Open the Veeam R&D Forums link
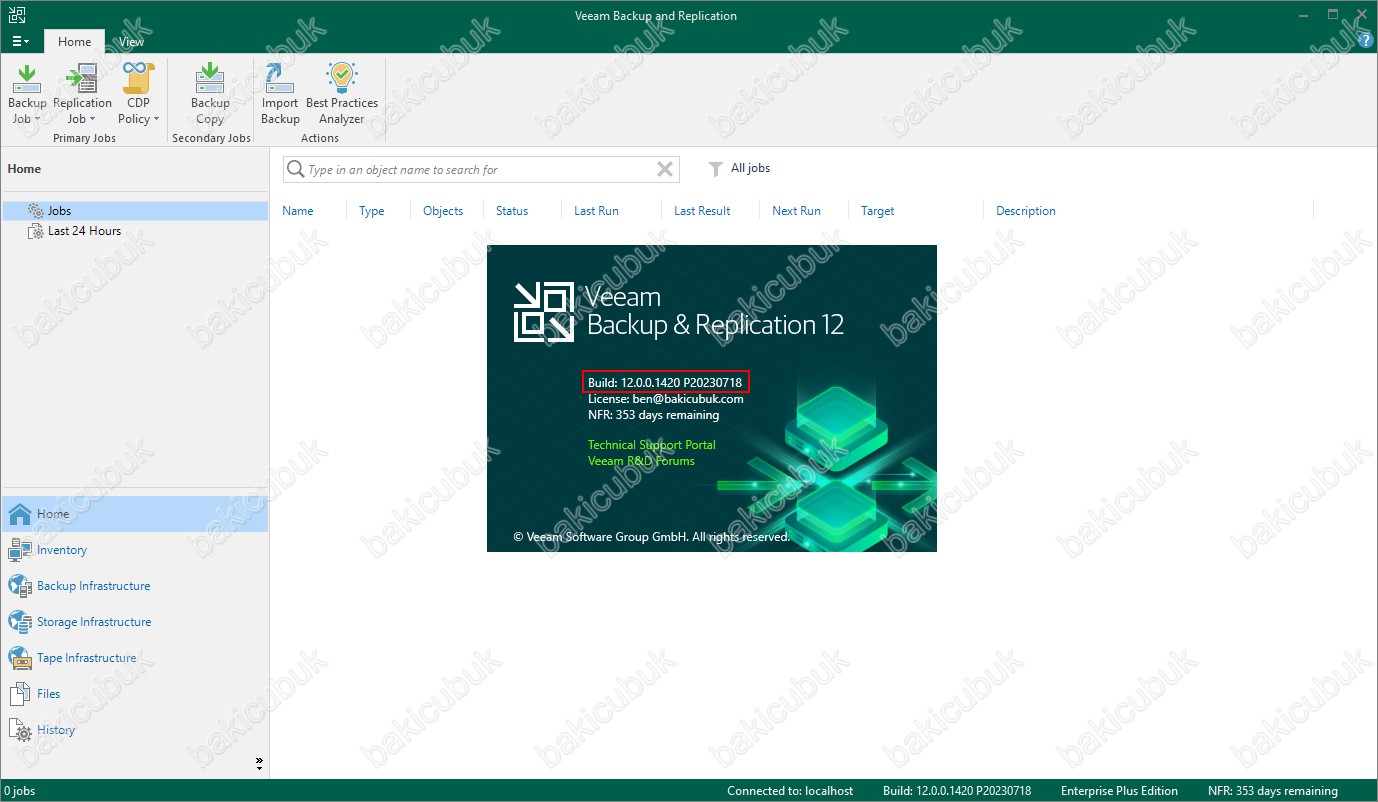1378x802 pixels. (x=641, y=461)
